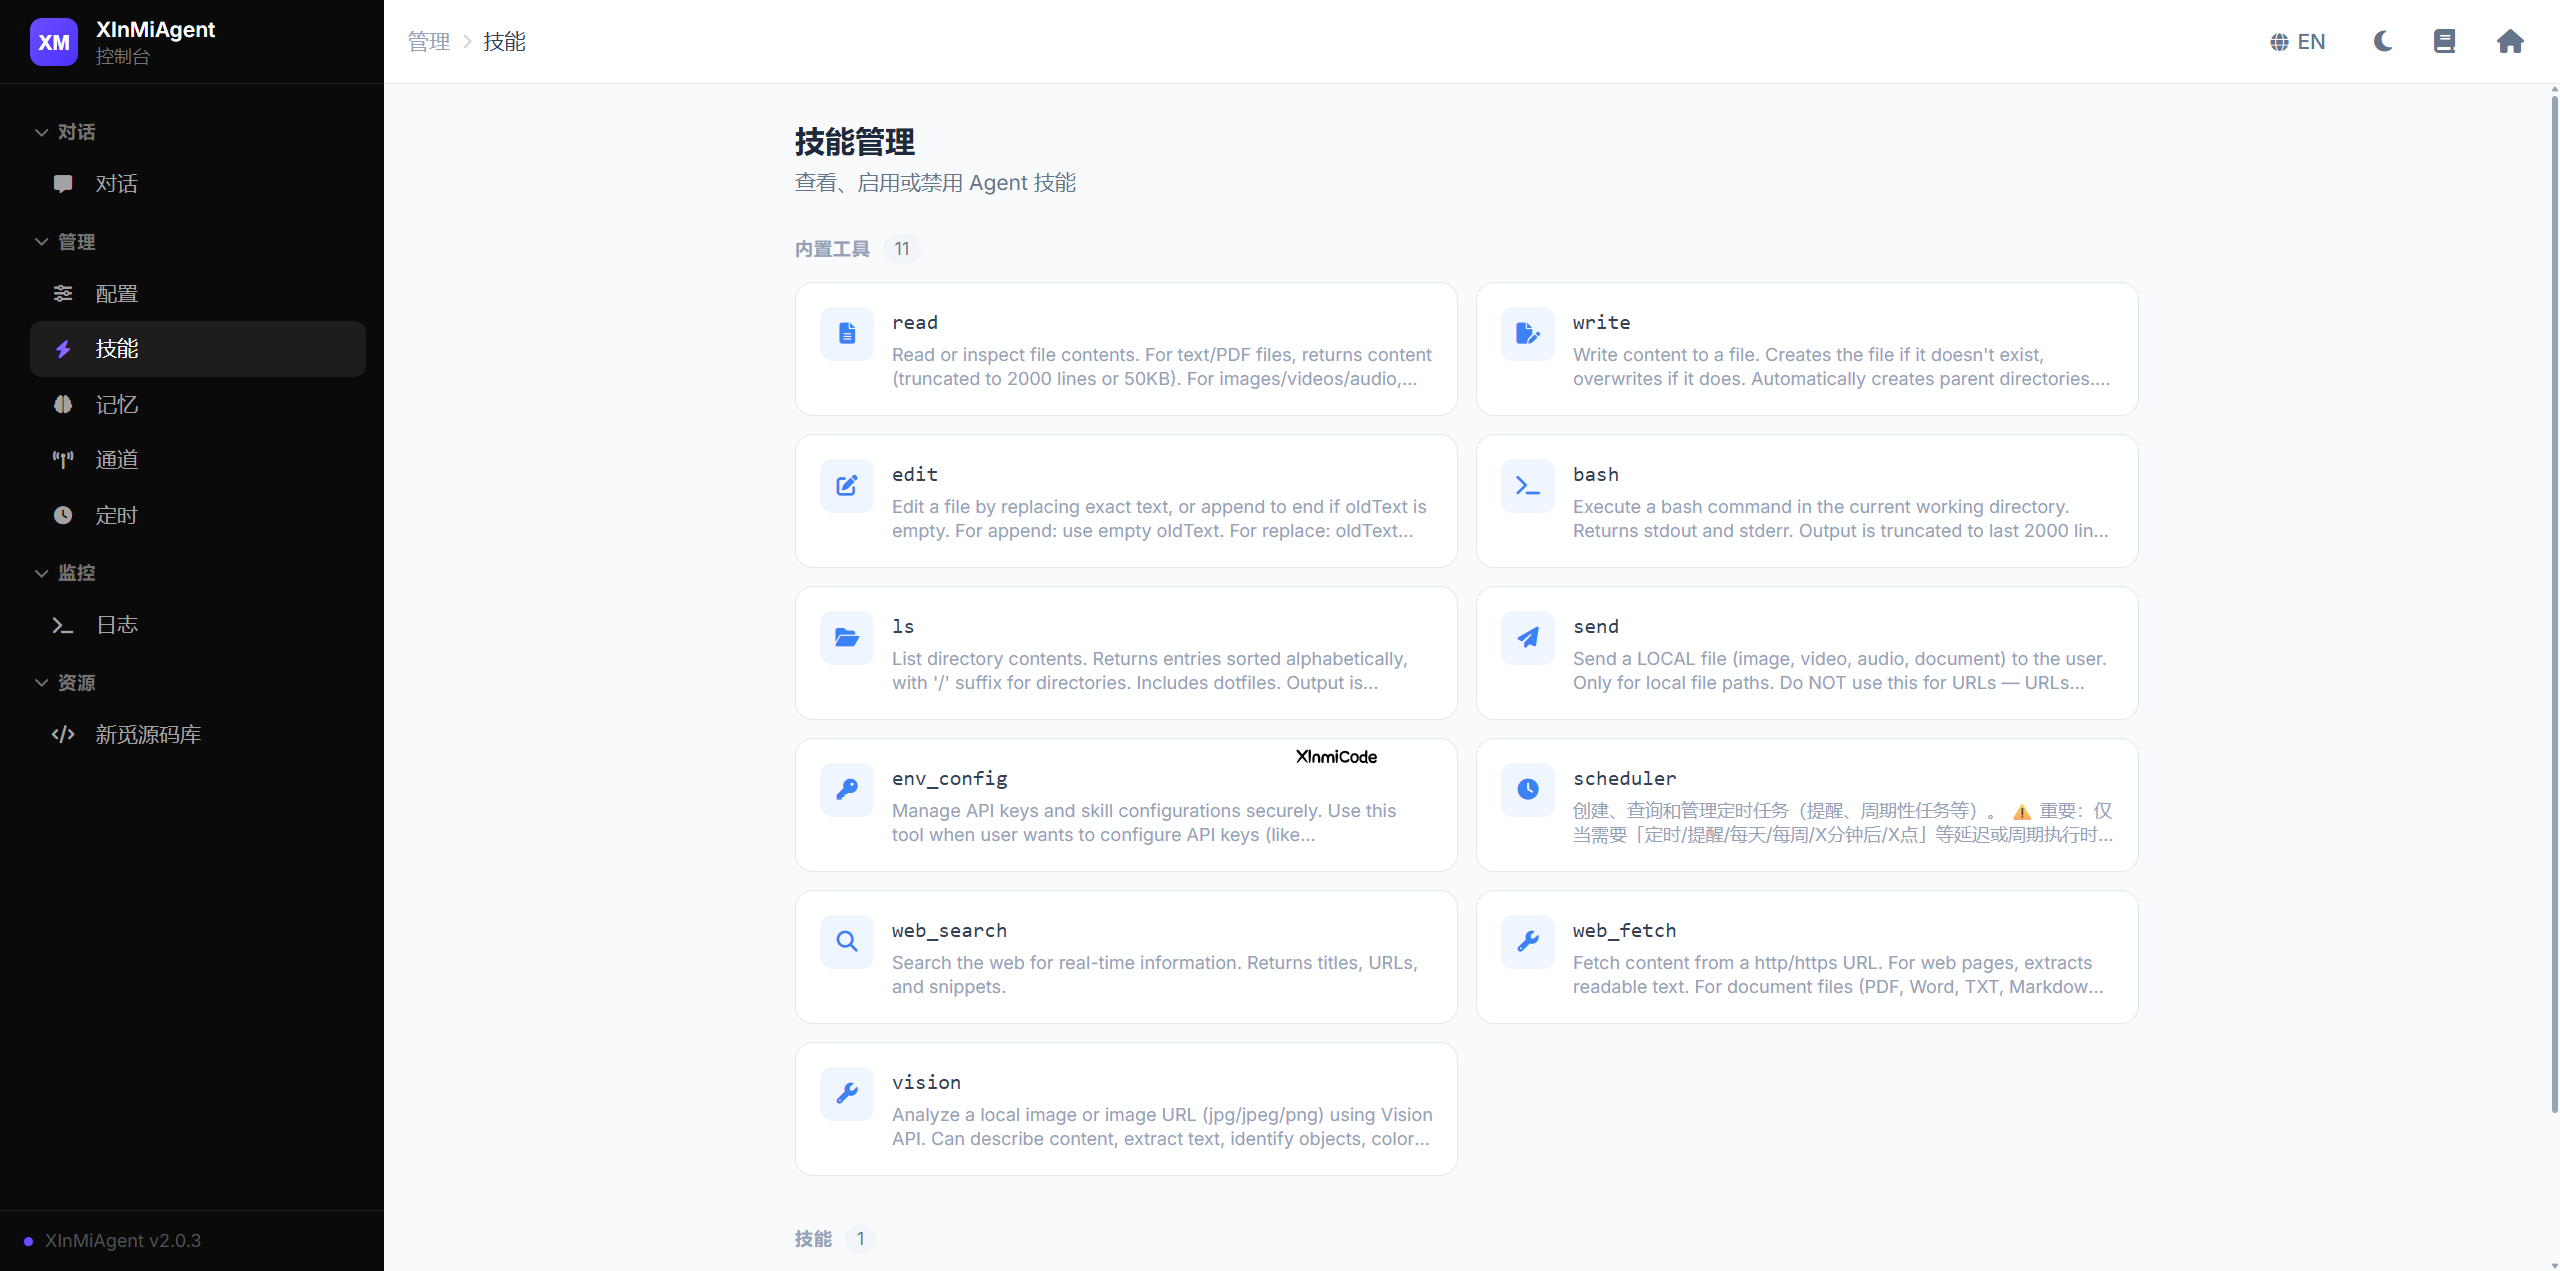Click the read tool file icon
Image resolution: width=2560 pixels, height=1271 pixels.
tap(847, 334)
